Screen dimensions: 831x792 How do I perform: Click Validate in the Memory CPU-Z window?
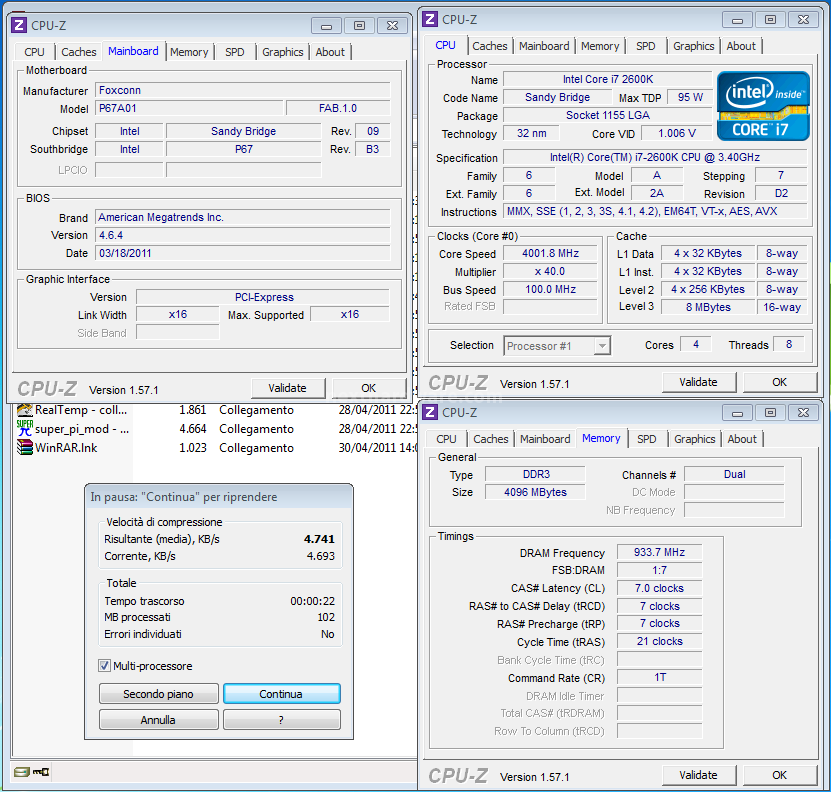699,775
